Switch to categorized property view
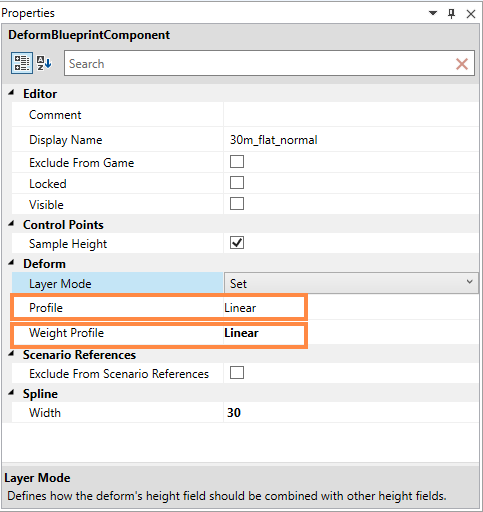 (x=22, y=63)
